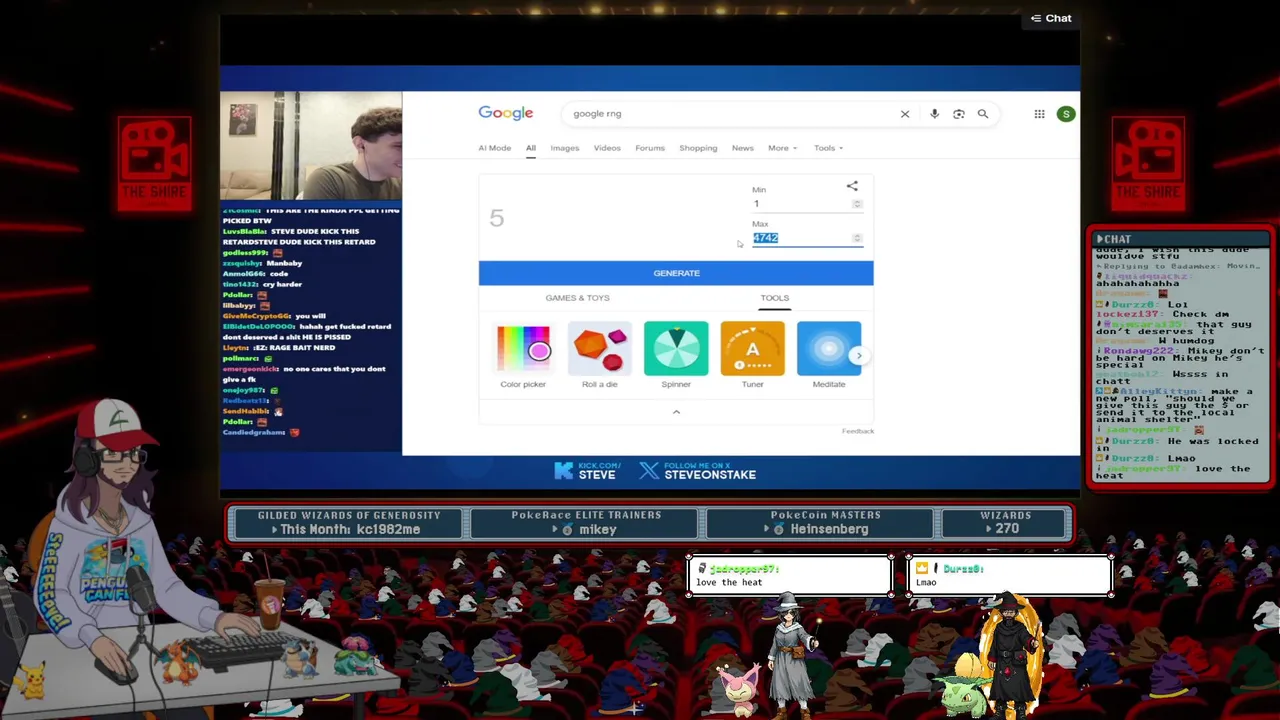1280x720 pixels.
Task: Open the Color picker tool
Action: pos(523,355)
